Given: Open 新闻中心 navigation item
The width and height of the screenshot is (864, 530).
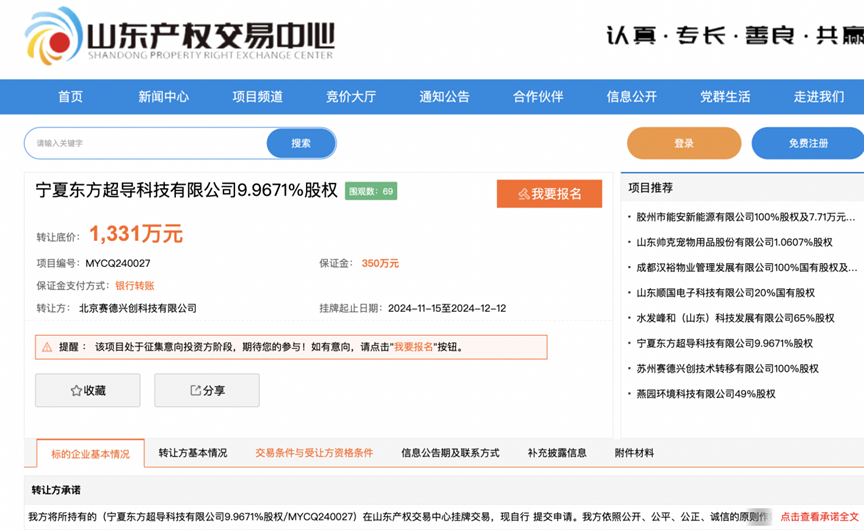Looking at the screenshot, I should click(x=164, y=97).
